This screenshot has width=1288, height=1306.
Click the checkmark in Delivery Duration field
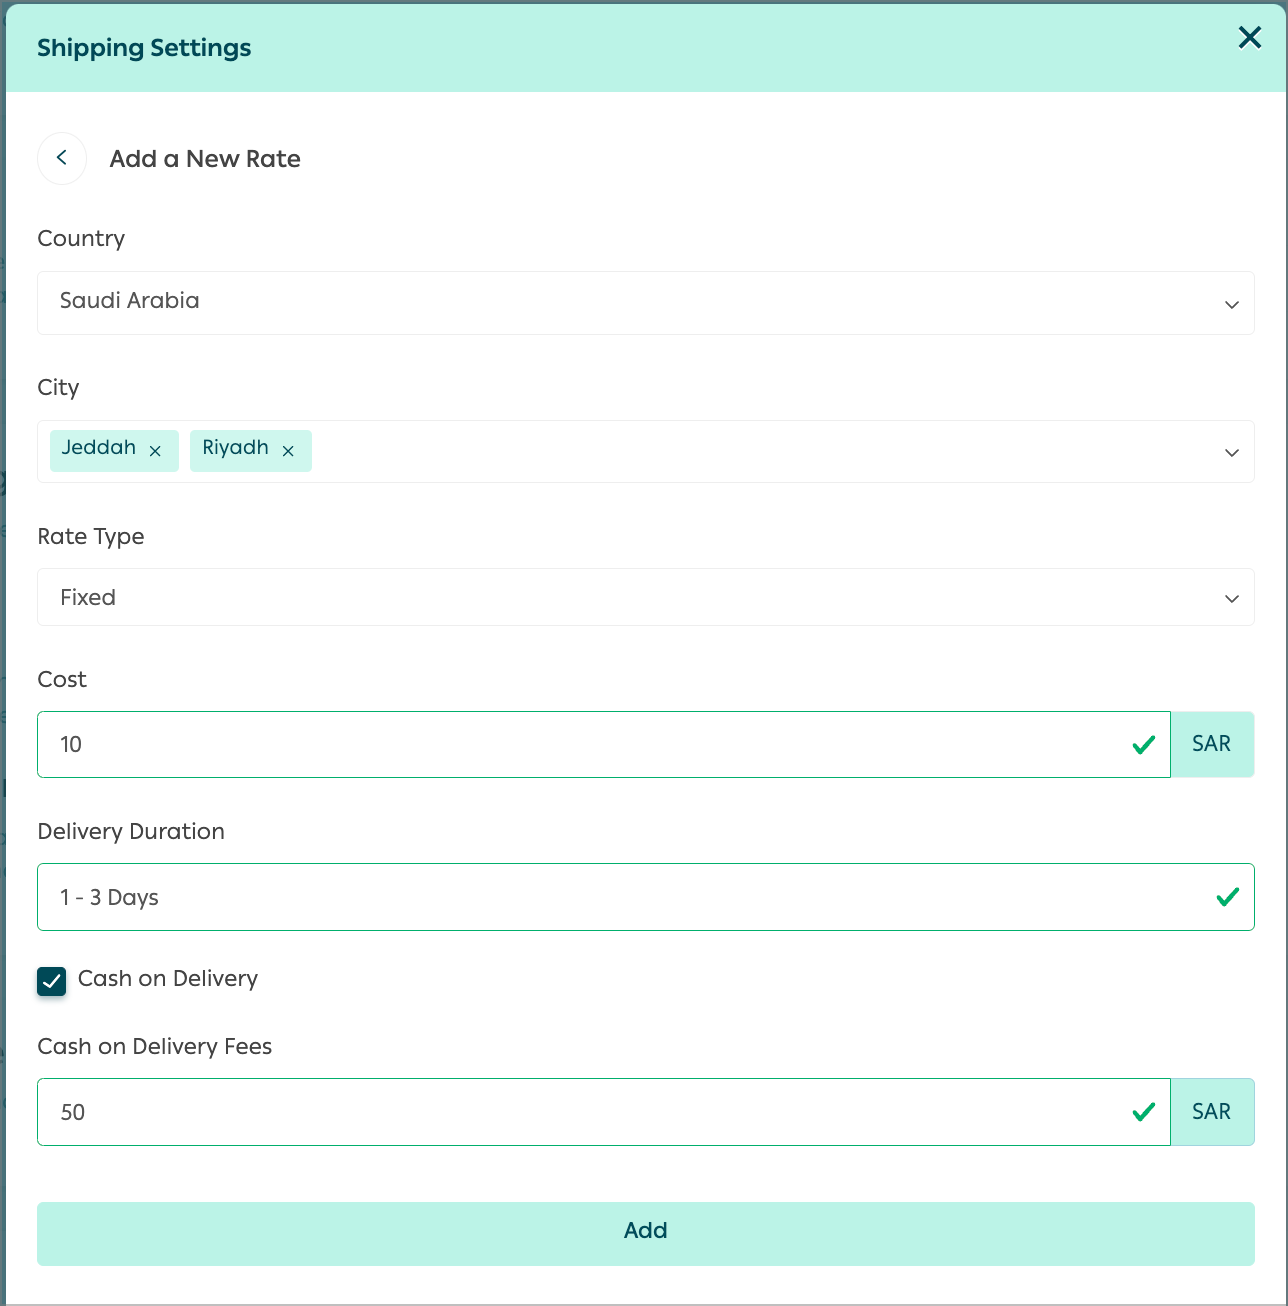[x=1228, y=897]
